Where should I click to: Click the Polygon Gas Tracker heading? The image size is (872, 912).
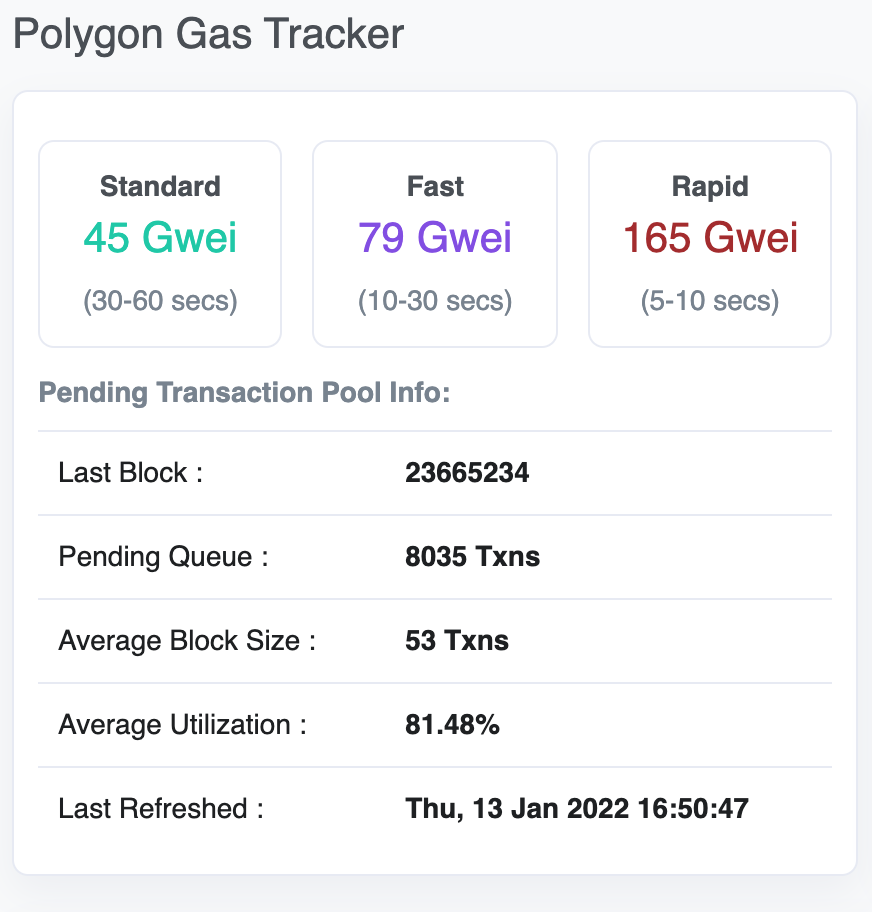208,35
